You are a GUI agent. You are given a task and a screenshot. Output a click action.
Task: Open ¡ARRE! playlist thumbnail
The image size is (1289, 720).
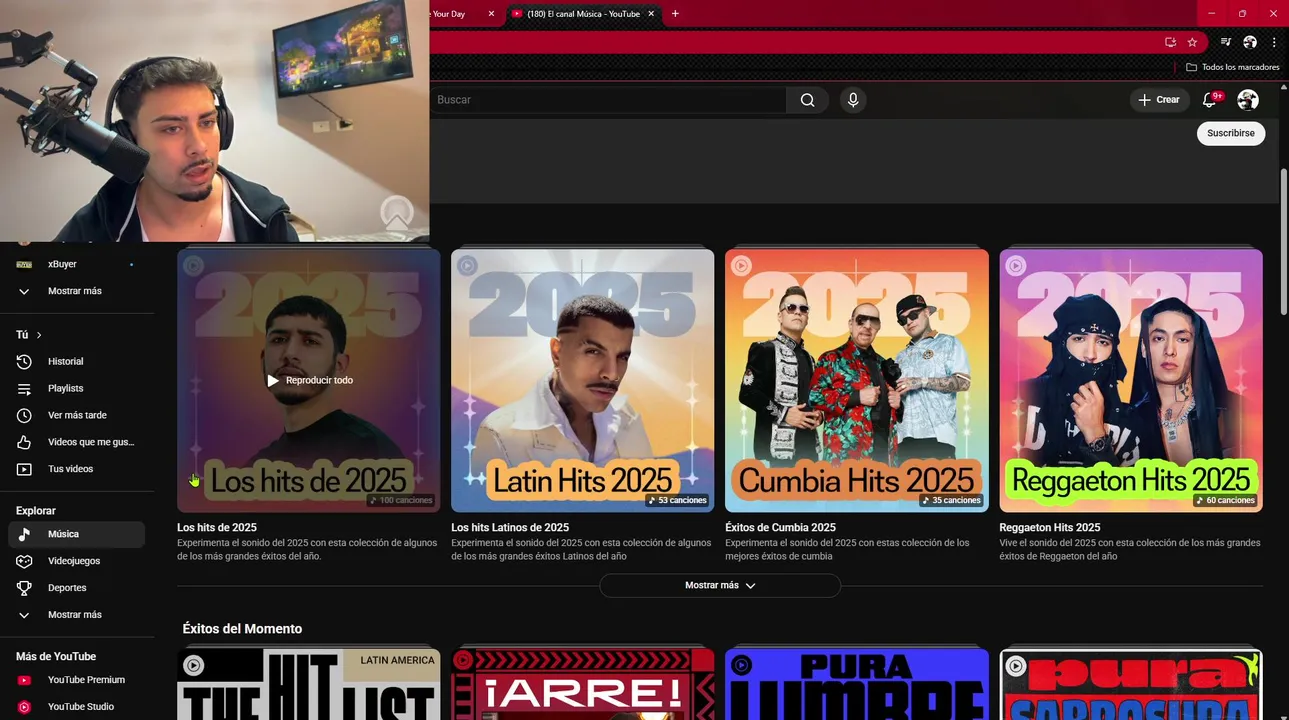(582, 684)
